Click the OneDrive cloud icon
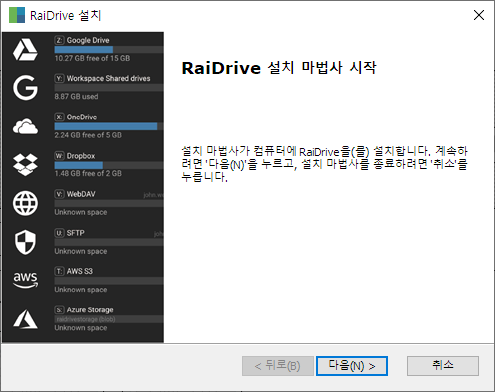Image resolution: width=495 pixels, height=392 pixels. (x=25, y=126)
